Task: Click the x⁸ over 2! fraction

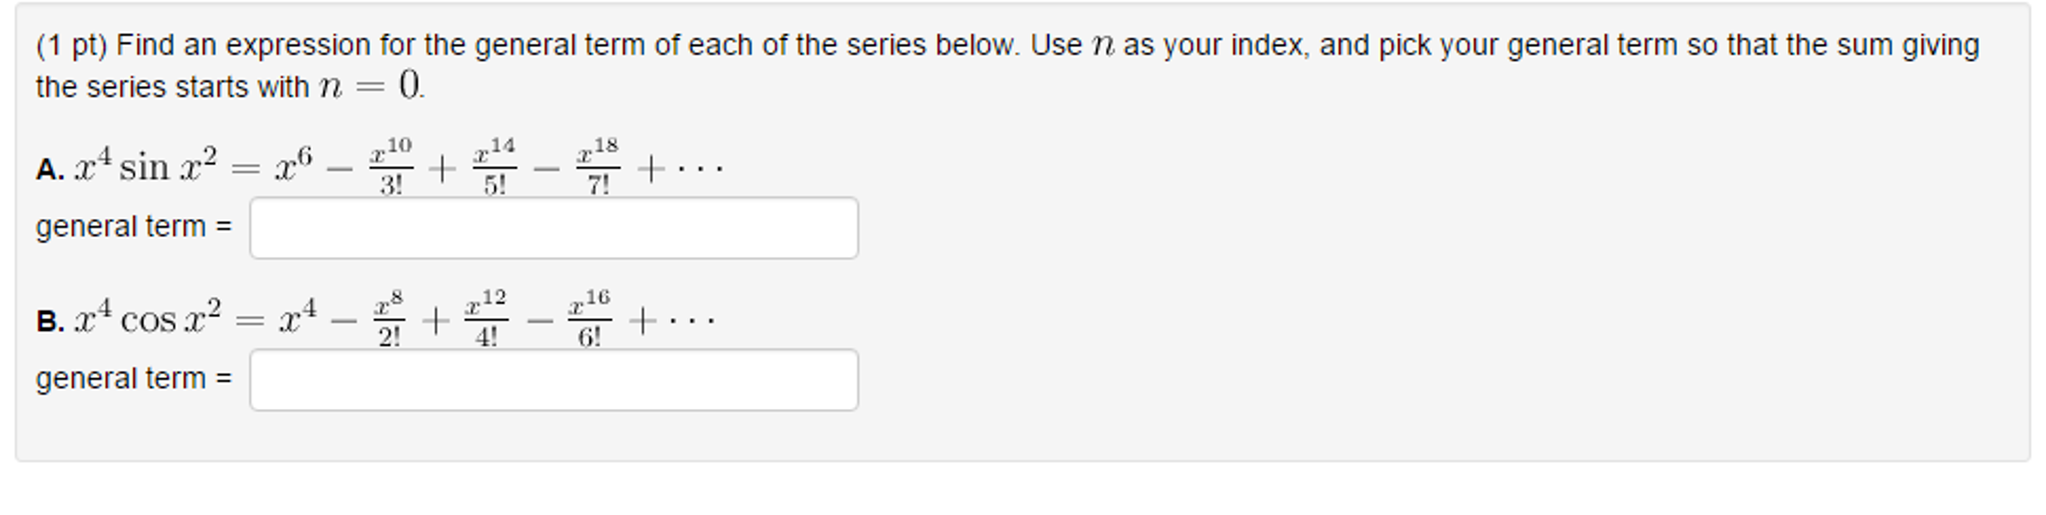Action: pyautogui.click(x=389, y=318)
